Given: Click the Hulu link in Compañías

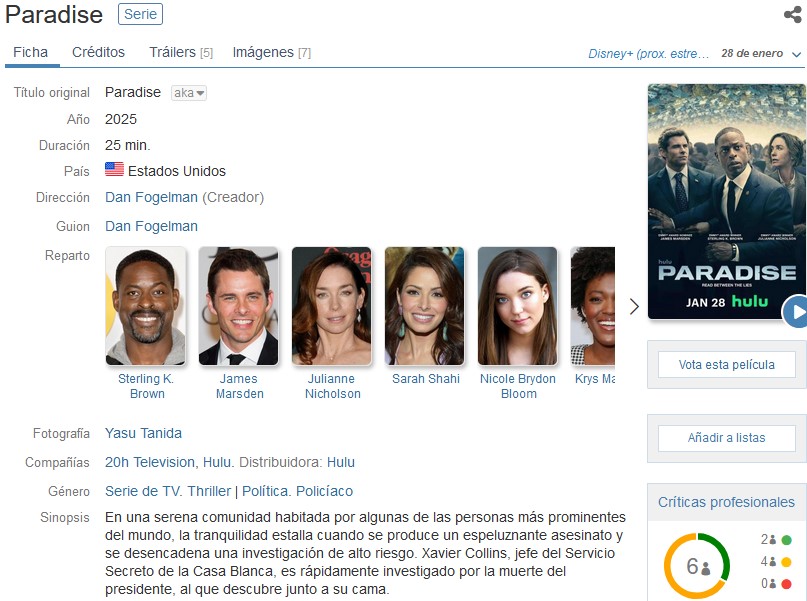Looking at the screenshot, I should (x=217, y=462).
